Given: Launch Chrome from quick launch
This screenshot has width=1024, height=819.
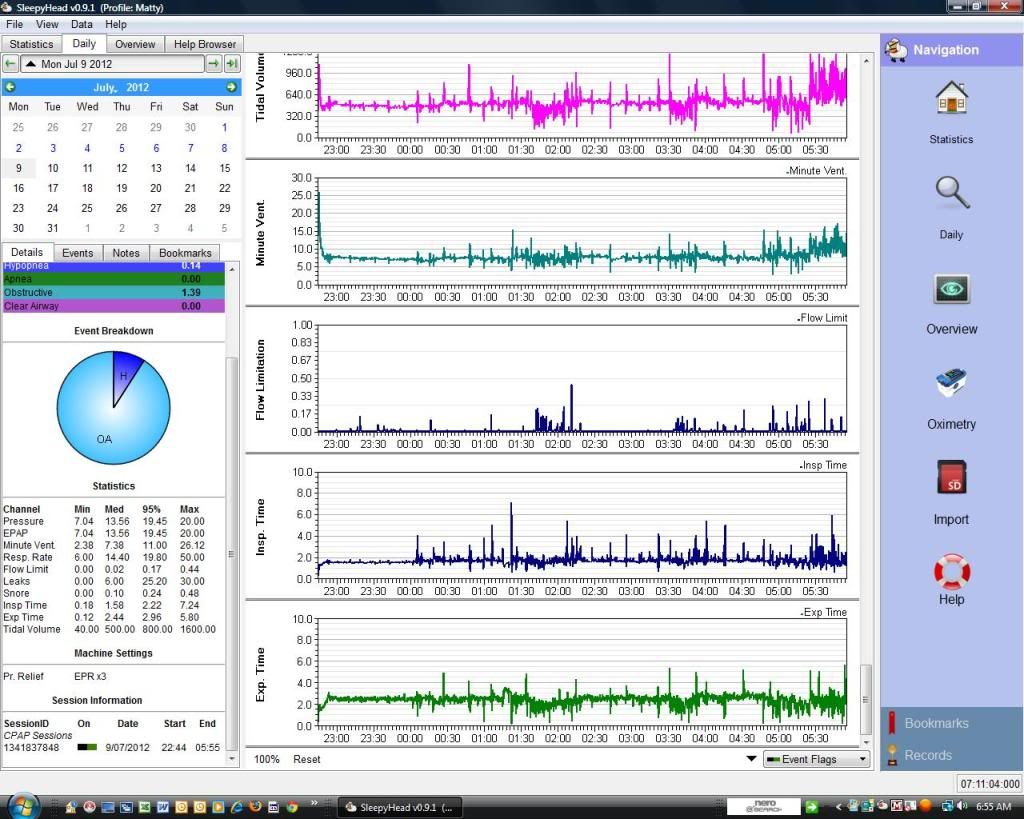Looking at the screenshot, I should click(x=292, y=807).
